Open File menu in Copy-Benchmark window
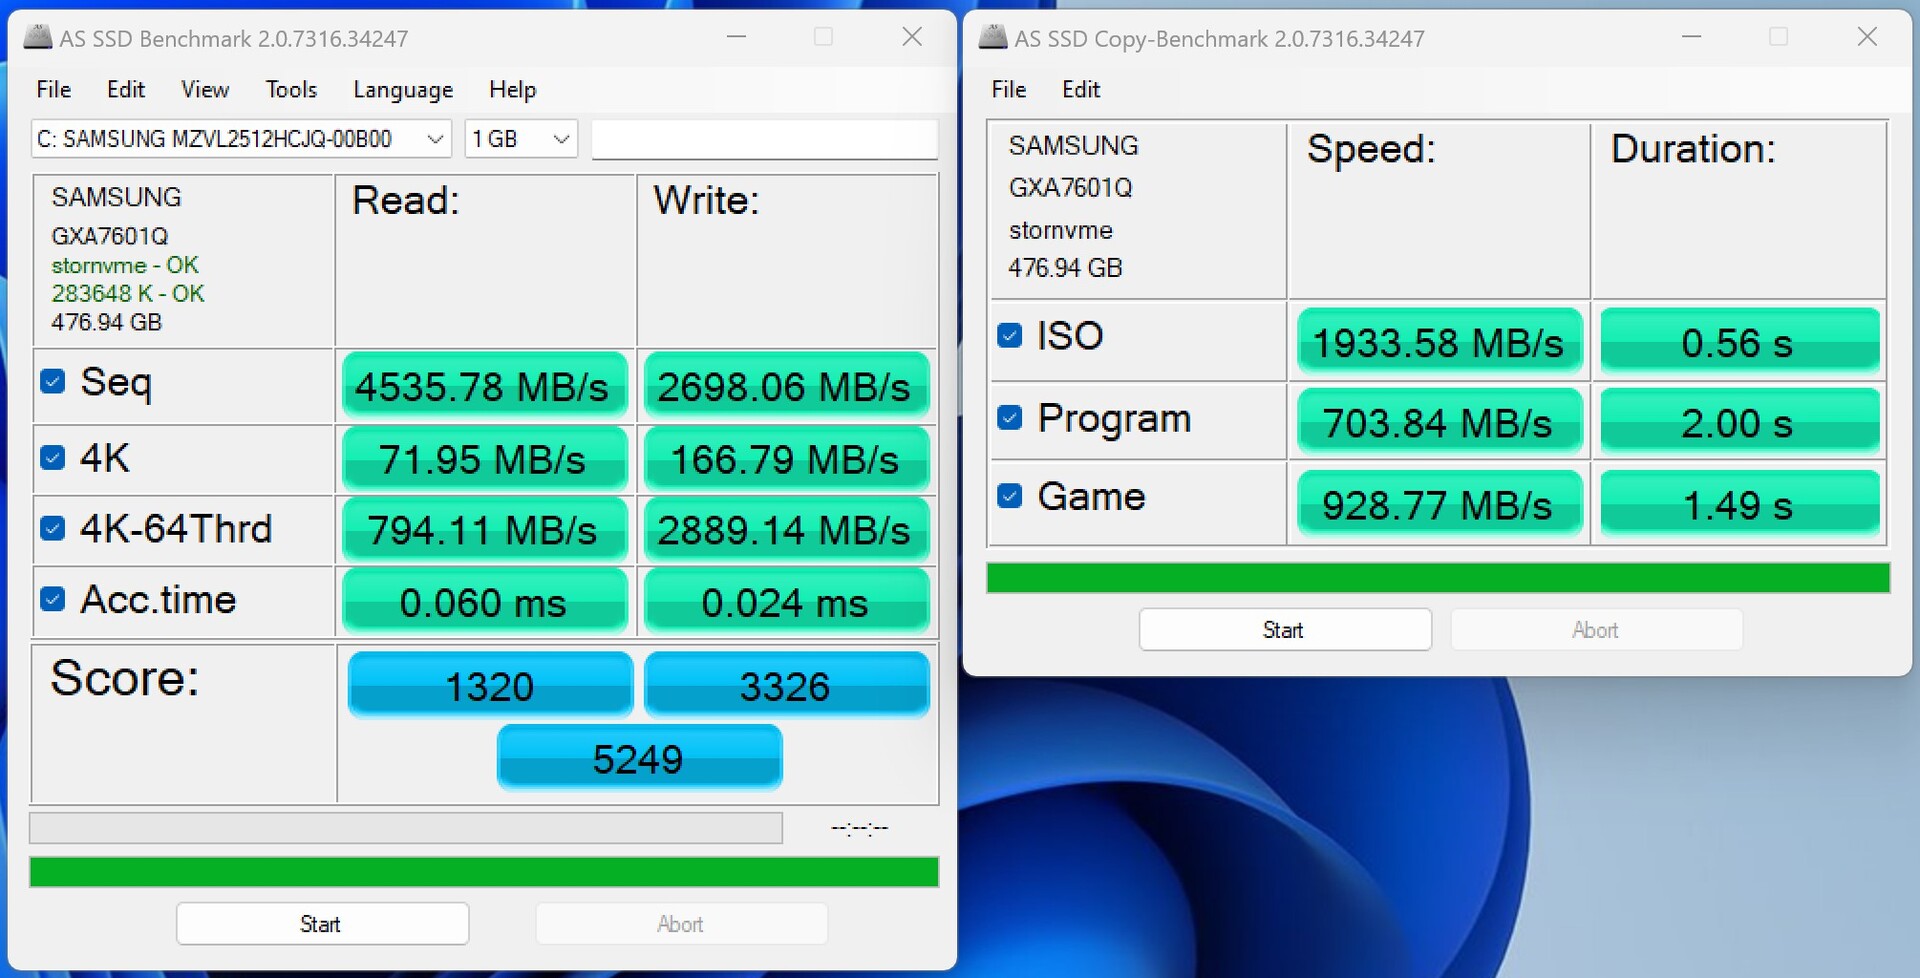 (x=1009, y=89)
